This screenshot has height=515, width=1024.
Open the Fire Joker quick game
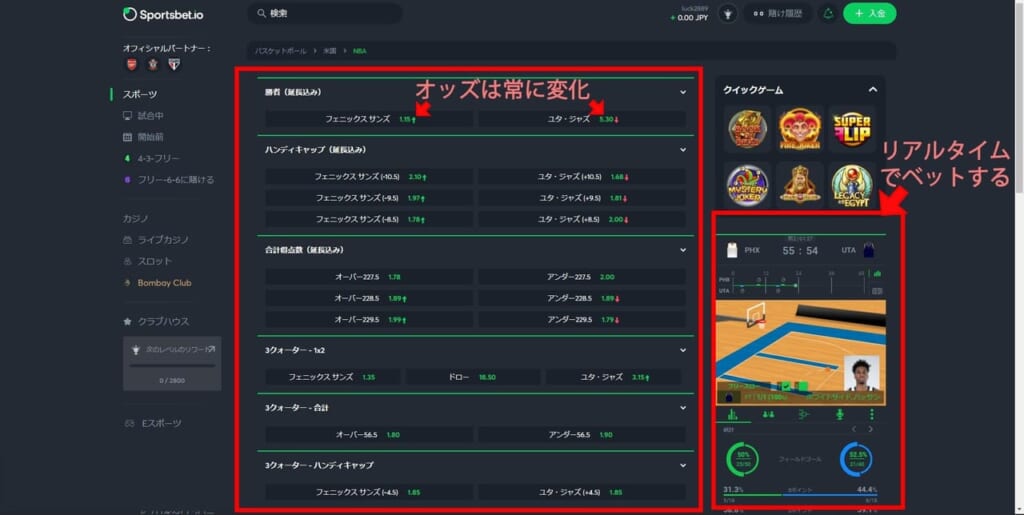pos(800,129)
